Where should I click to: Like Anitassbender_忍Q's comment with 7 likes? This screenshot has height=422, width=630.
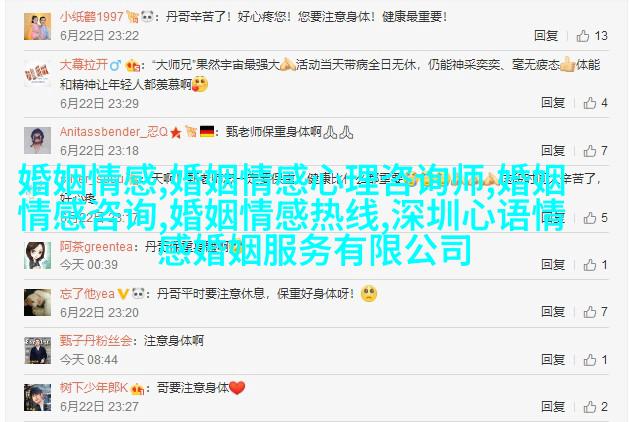[589, 151]
